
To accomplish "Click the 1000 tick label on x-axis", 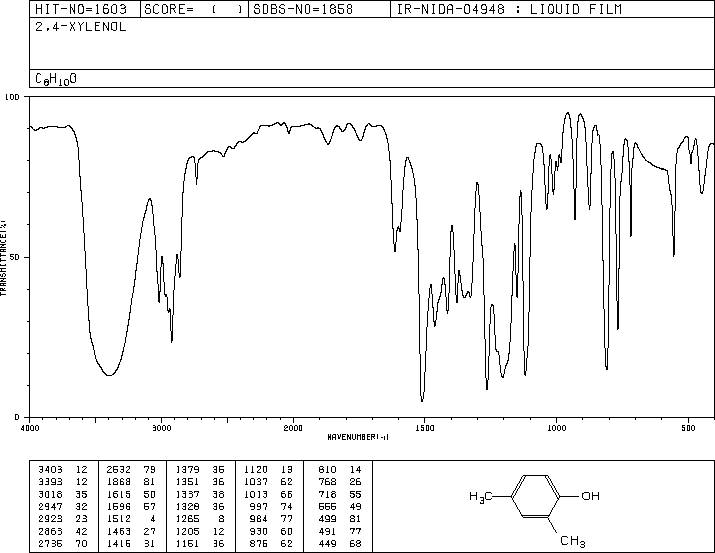I will tap(556, 428).
